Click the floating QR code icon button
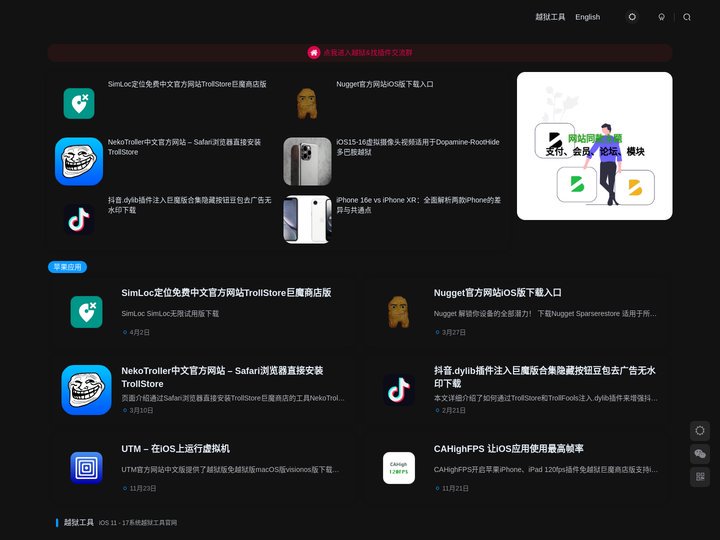This screenshot has width=720, height=540. point(700,477)
